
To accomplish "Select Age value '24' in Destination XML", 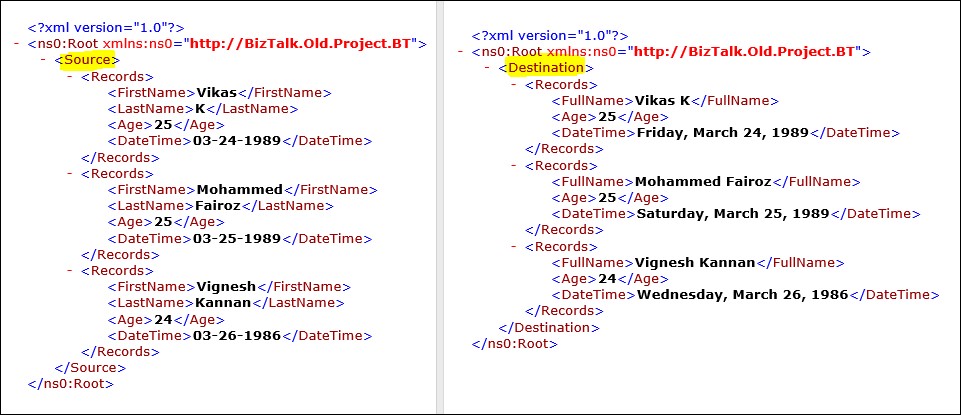I will 607,279.
